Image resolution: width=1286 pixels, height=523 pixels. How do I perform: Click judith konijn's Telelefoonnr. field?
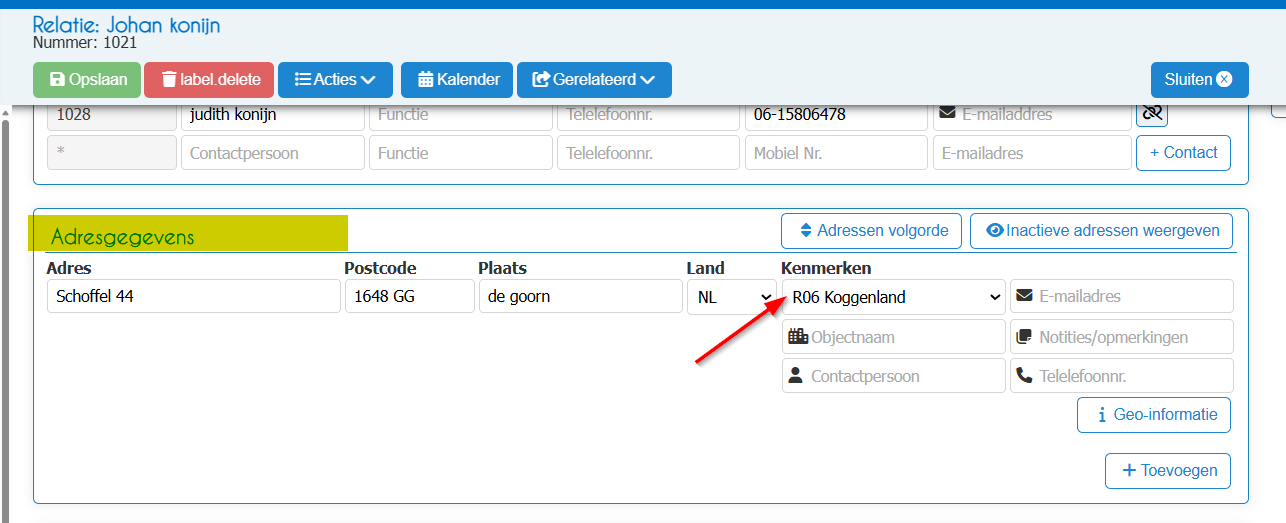[648, 114]
